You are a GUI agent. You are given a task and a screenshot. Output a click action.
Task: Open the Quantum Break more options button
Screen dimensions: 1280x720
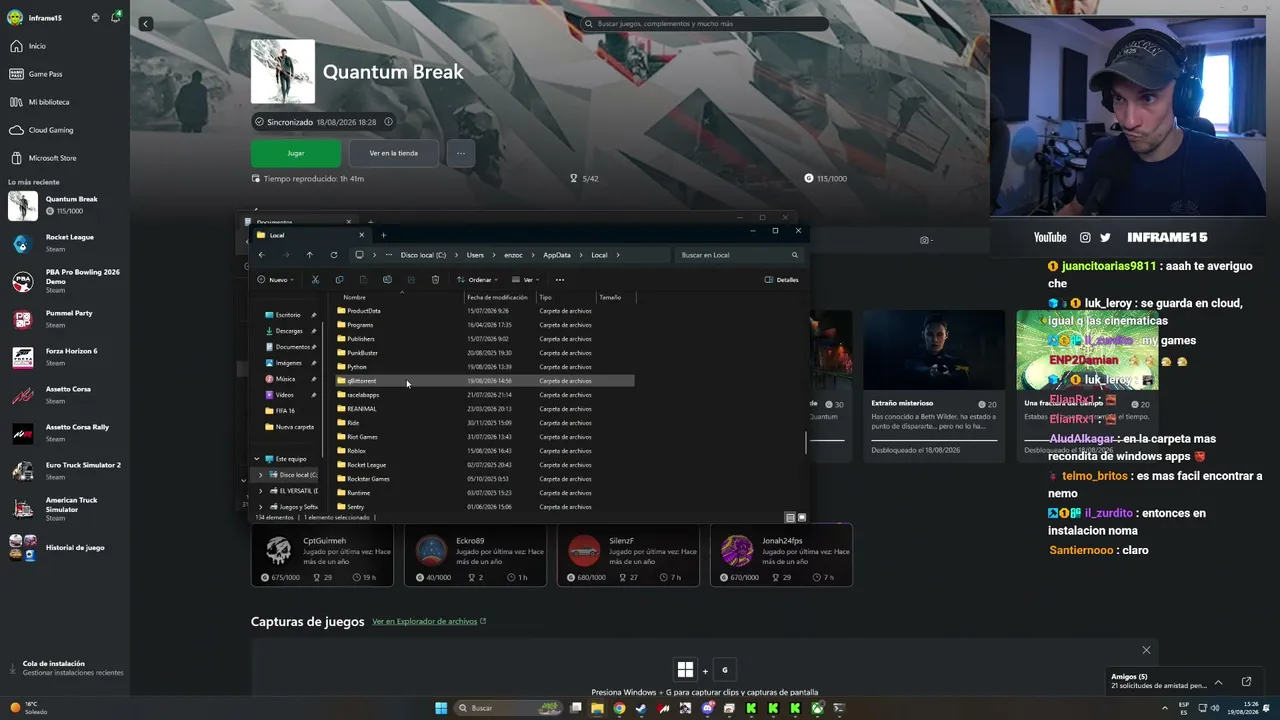click(461, 153)
